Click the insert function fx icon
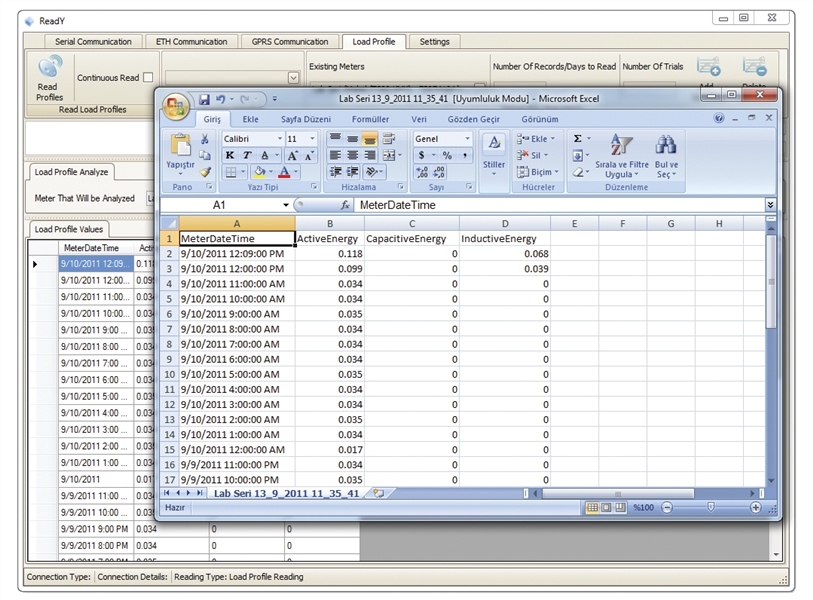This screenshot has width=813, height=600. point(345,205)
